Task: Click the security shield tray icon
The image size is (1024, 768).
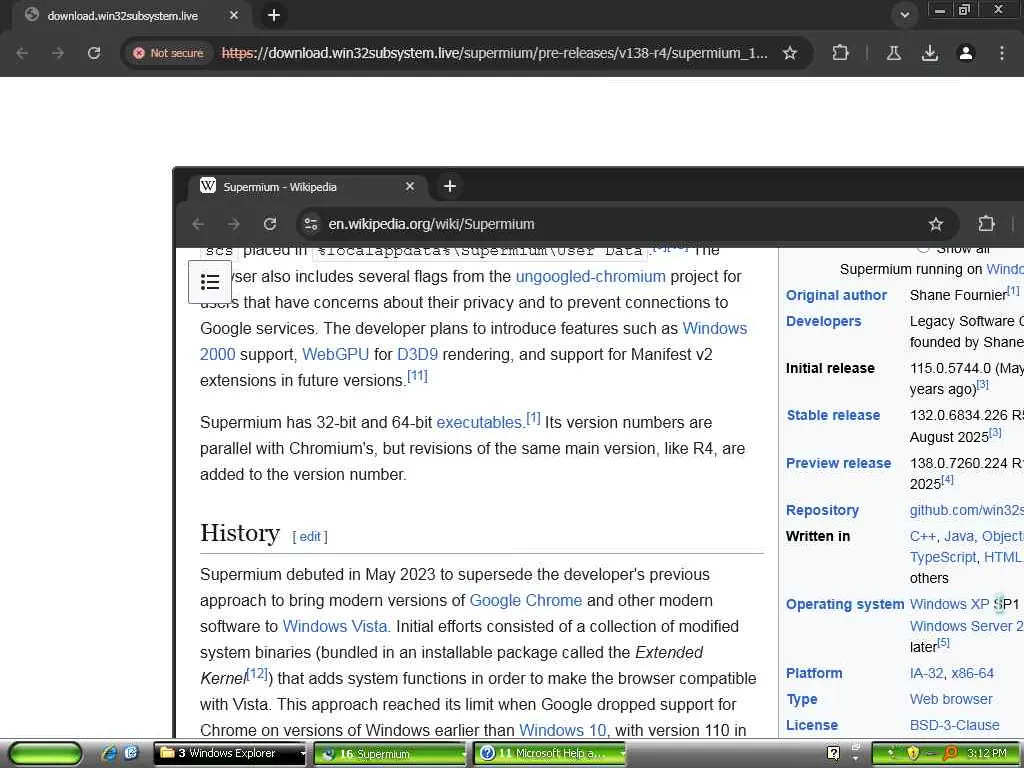Action: click(x=912, y=754)
